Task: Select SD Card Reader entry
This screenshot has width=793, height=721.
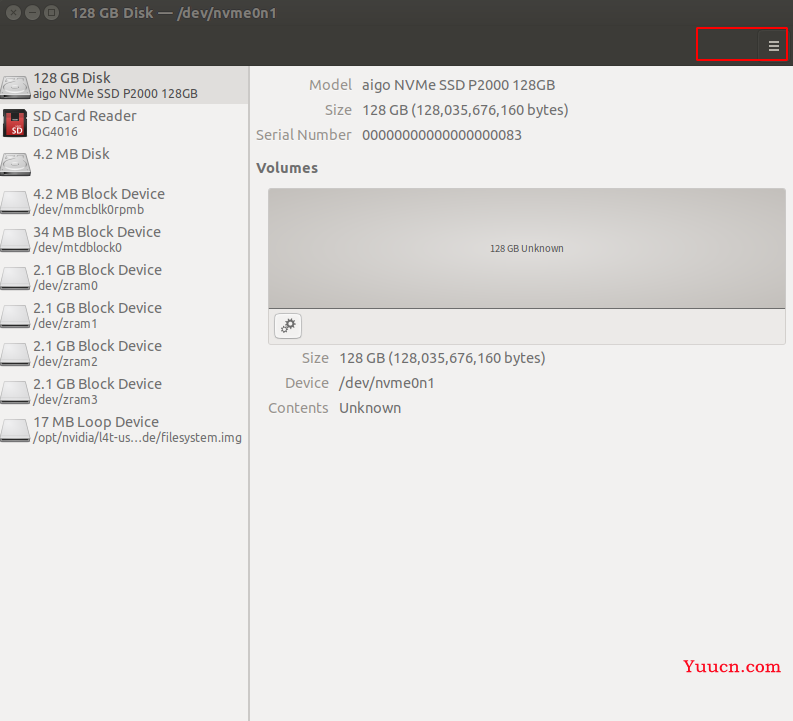Action: point(124,123)
